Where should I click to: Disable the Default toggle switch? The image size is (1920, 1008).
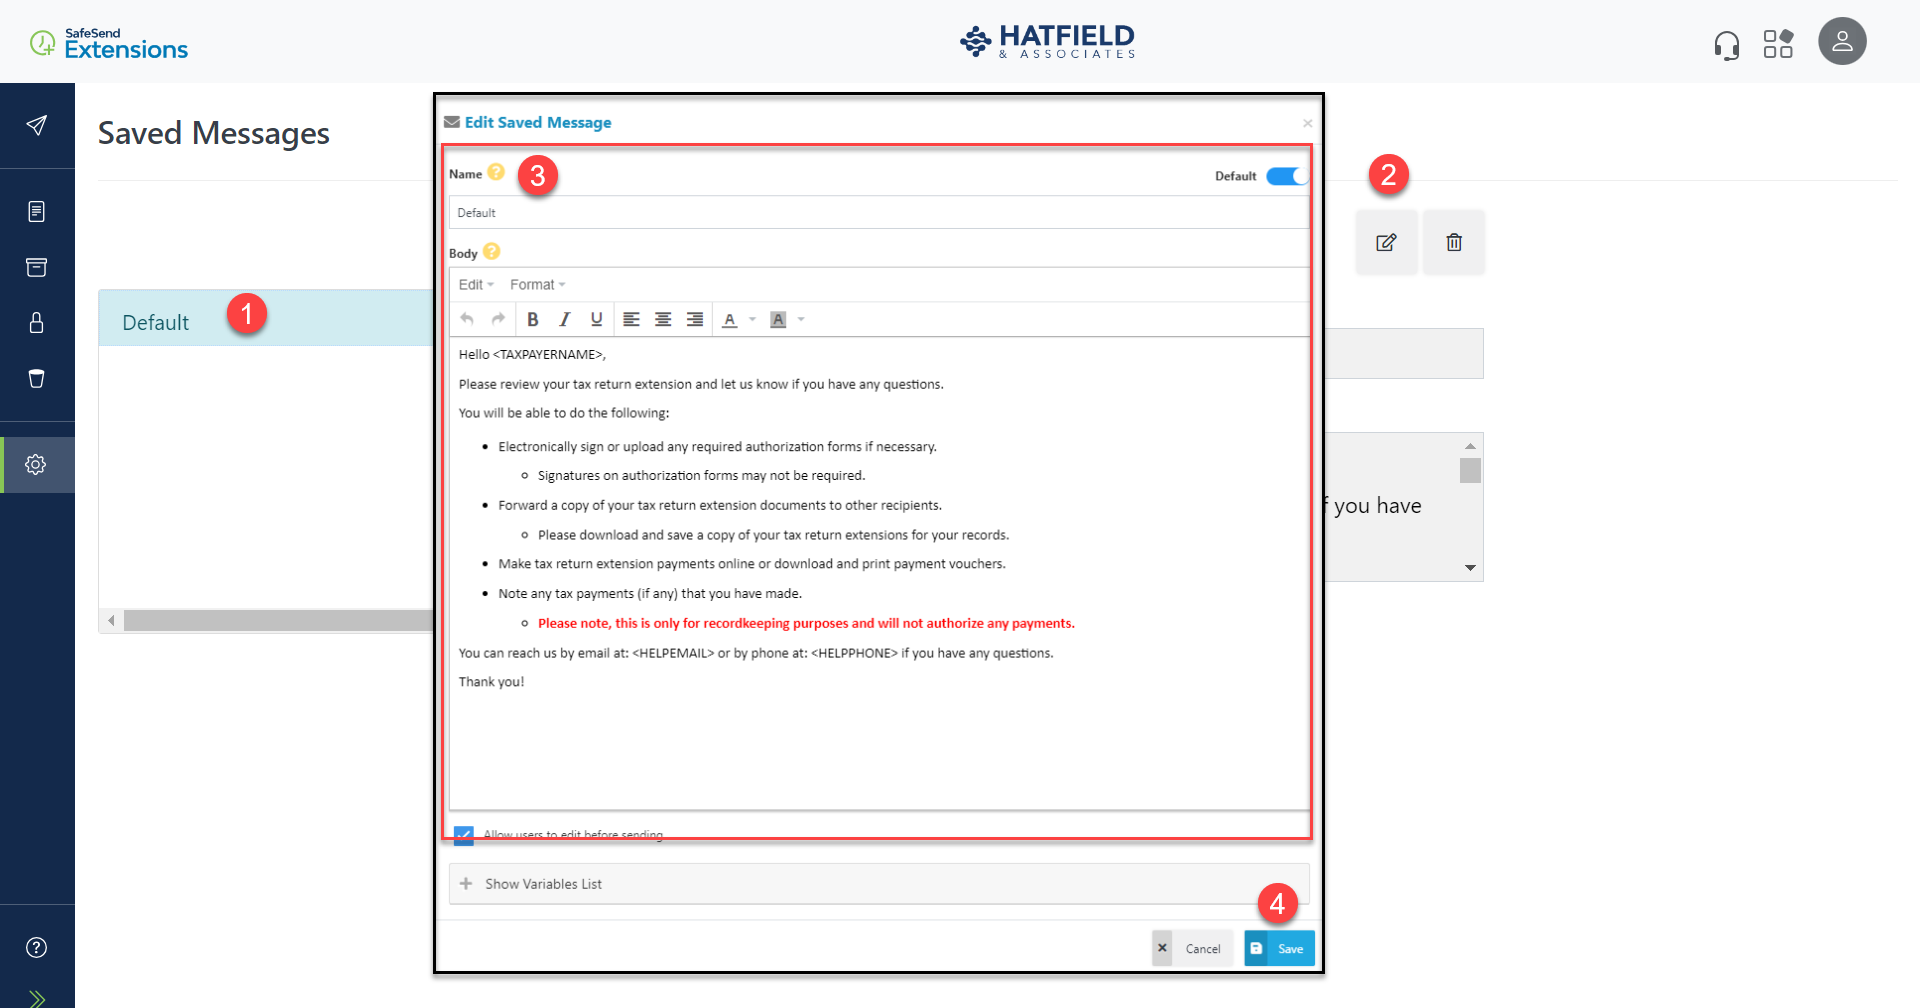1286,175
